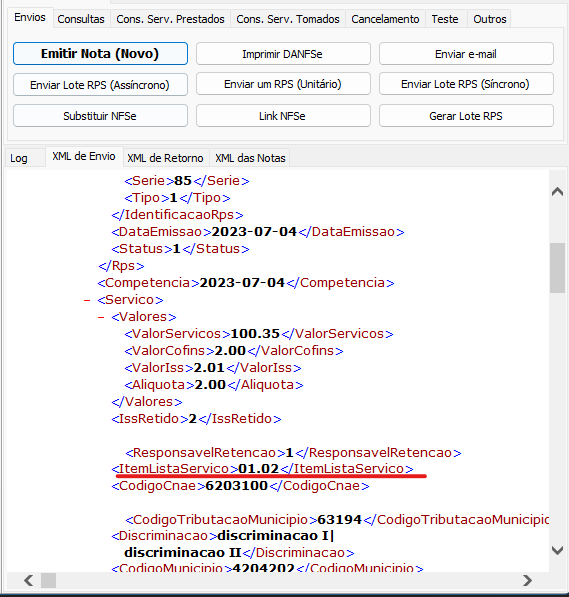Click vertical scrollbar up arrow
Image resolution: width=569 pixels, height=597 pixels.
click(x=557, y=191)
